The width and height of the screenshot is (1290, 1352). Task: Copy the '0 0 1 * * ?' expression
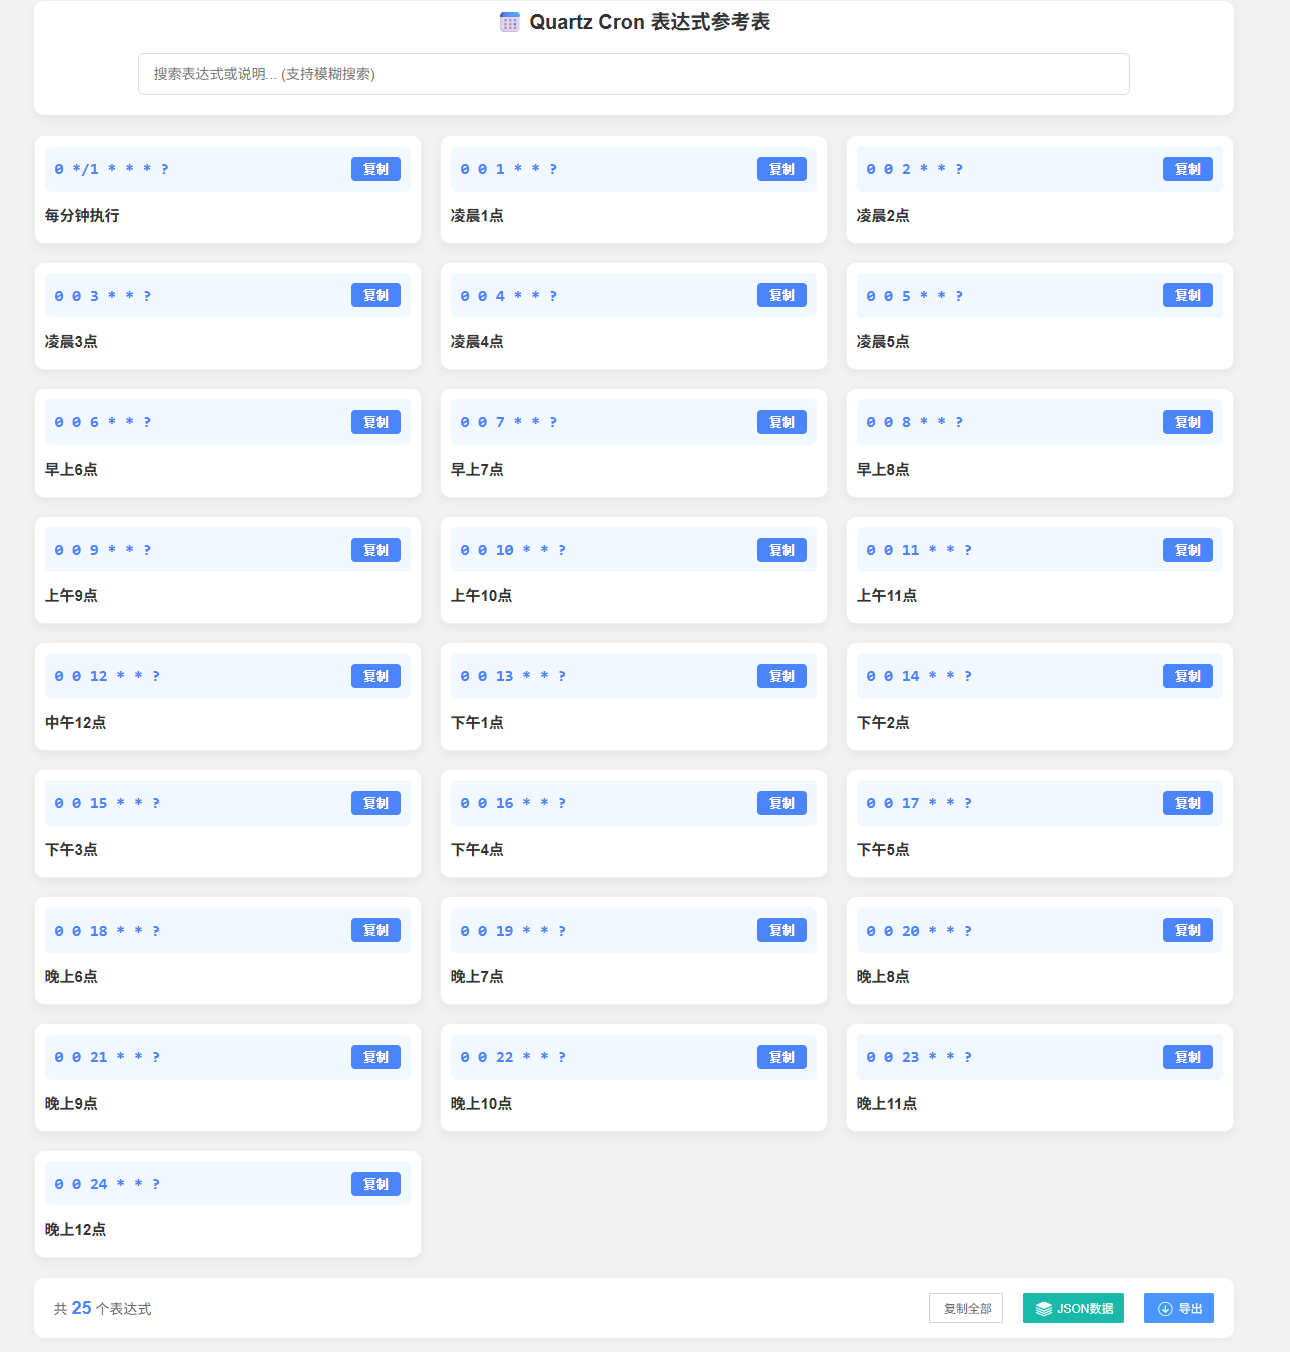(782, 169)
